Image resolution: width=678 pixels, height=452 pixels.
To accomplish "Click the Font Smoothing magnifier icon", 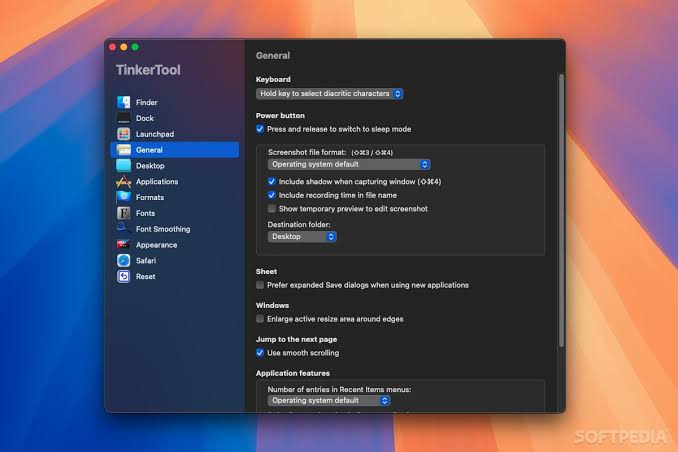I will (124, 229).
